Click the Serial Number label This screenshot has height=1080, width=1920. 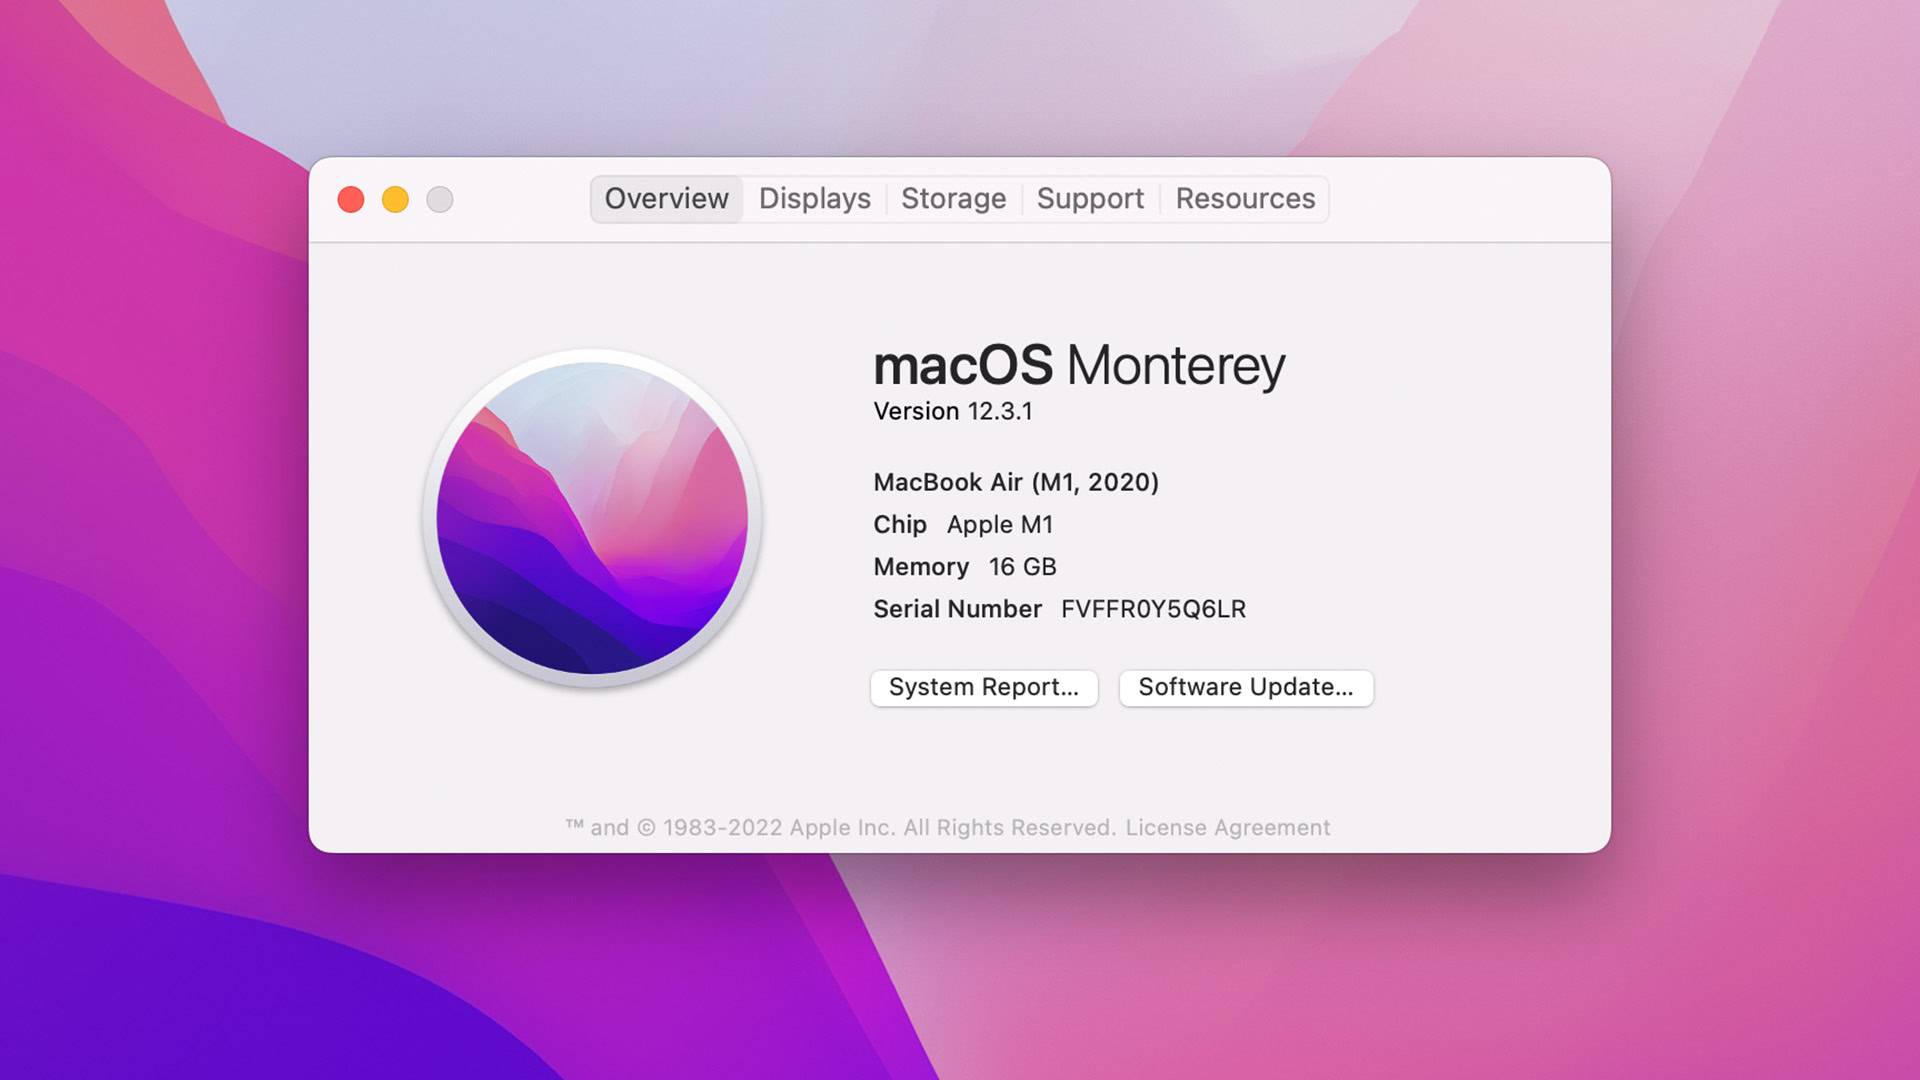pyautogui.click(x=957, y=609)
